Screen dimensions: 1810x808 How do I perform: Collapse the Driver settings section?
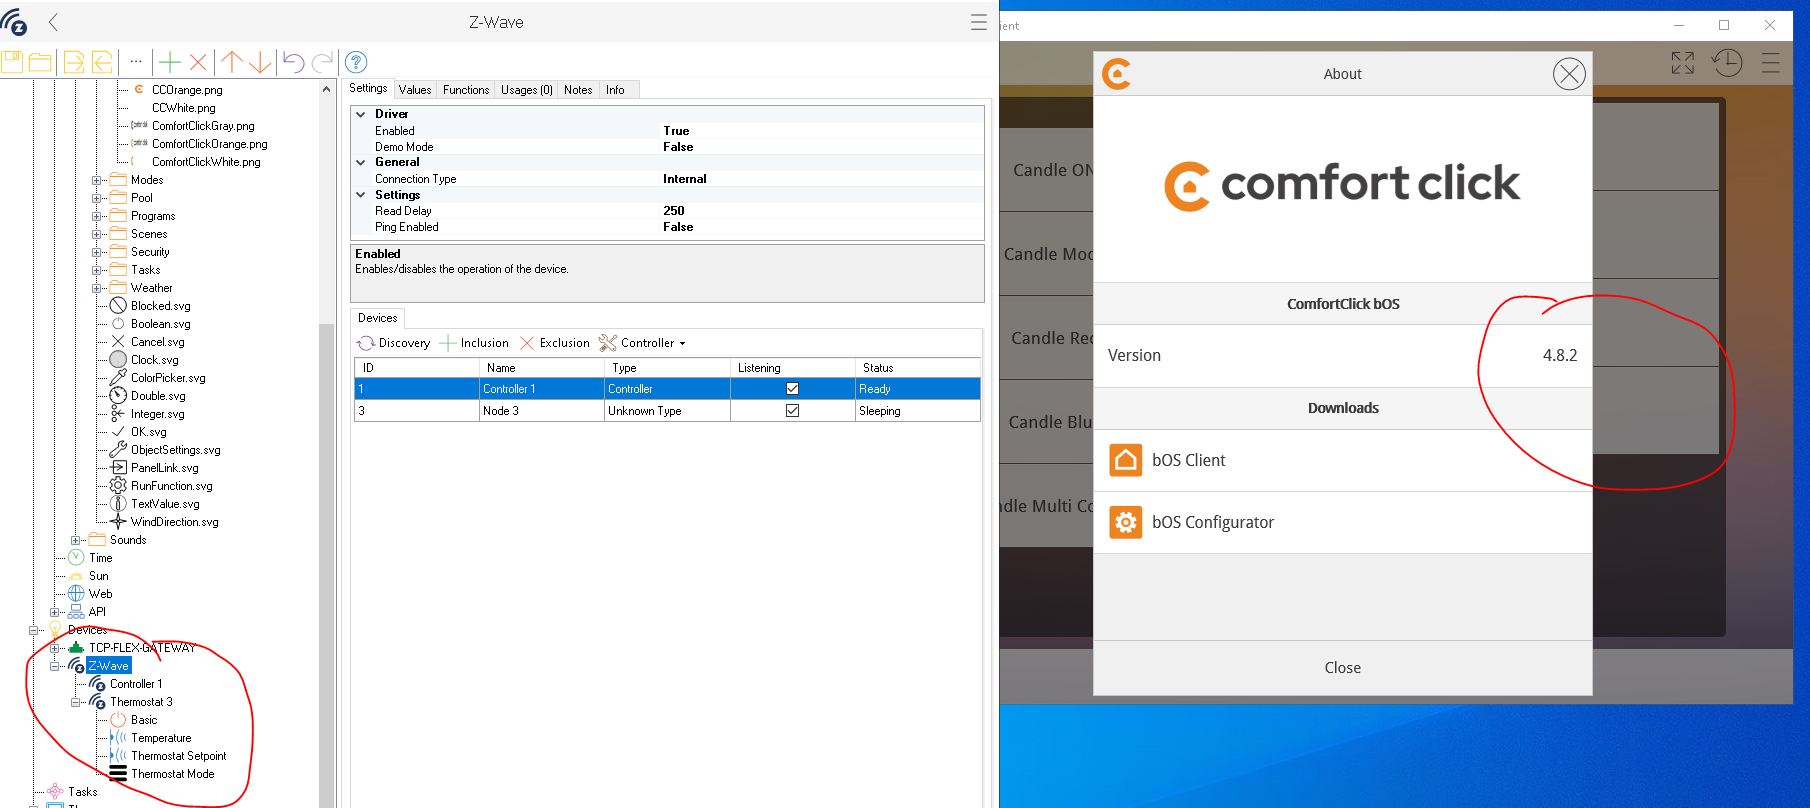tap(361, 114)
